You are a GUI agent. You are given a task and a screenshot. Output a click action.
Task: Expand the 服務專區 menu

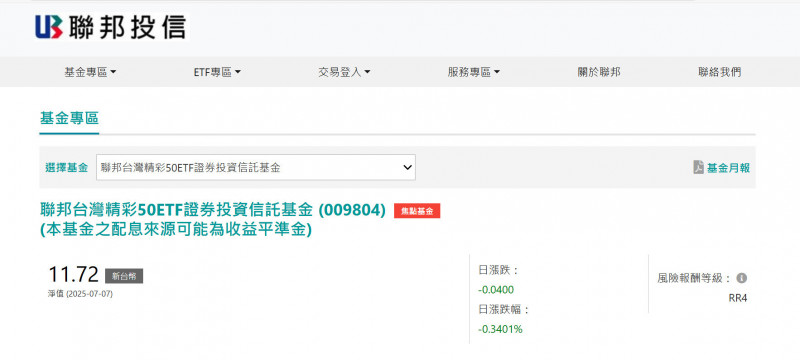coord(473,72)
